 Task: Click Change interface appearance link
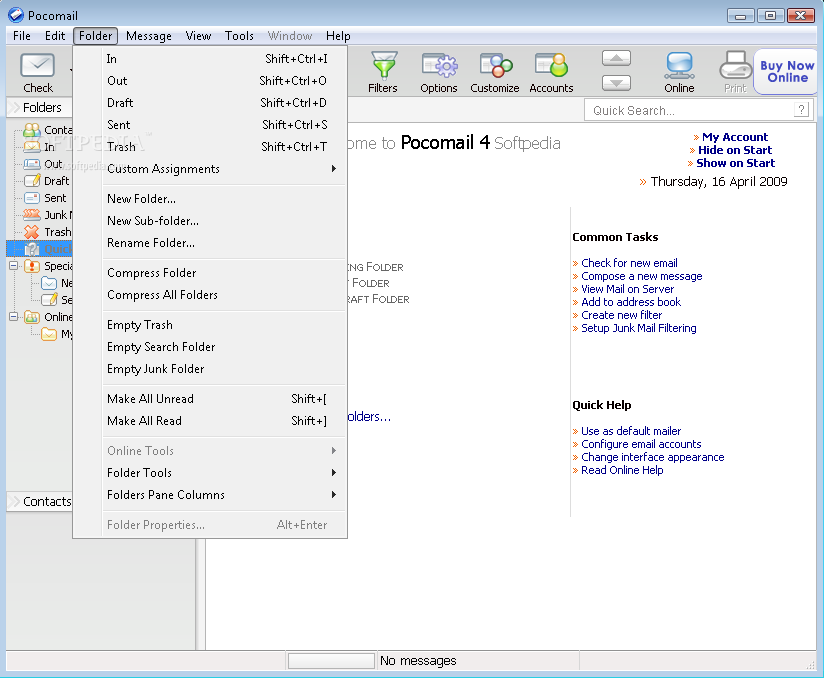(652, 457)
